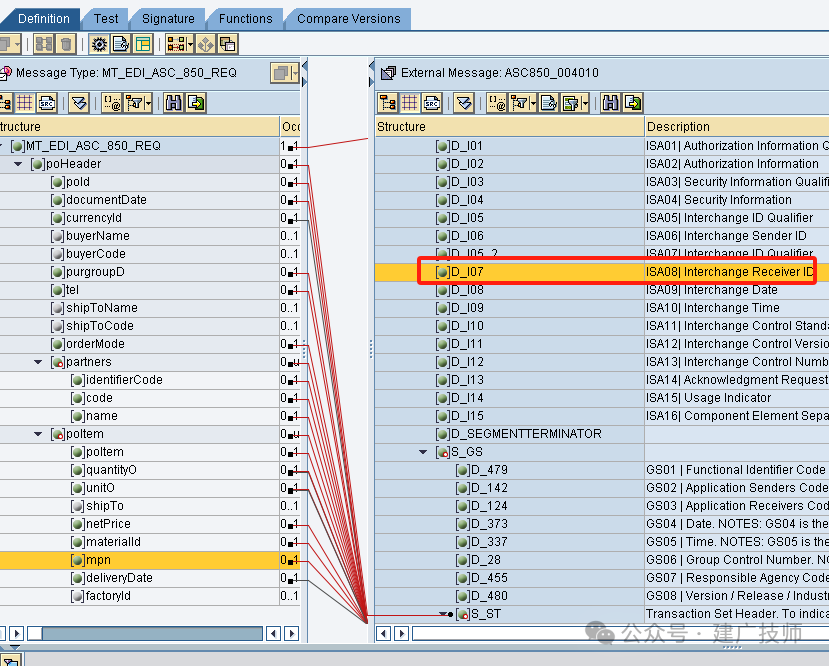Screen dimensions: 829x666
Task: Collapse the poItem parent node
Action: click(x=38, y=434)
